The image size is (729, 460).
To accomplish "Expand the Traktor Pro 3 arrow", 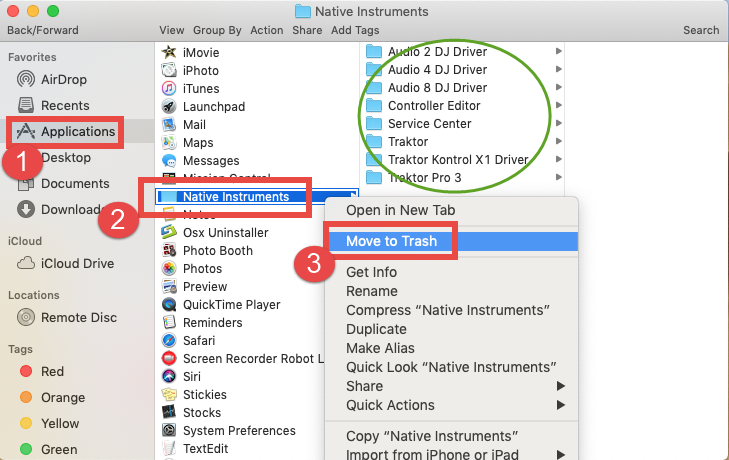I will point(559,177).
